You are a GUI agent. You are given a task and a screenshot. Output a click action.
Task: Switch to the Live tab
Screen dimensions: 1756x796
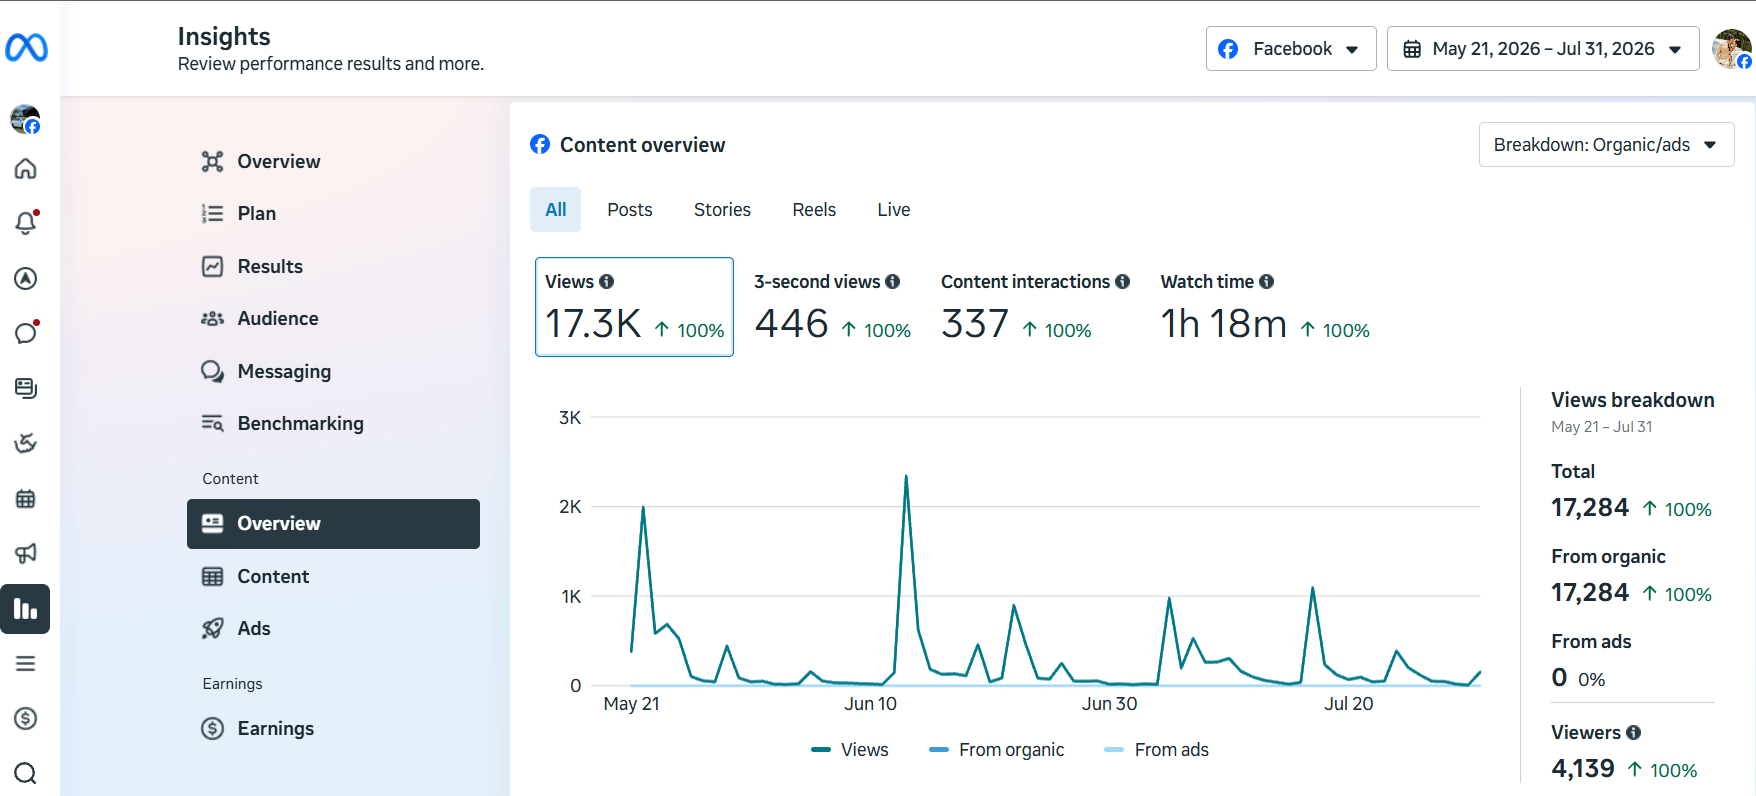894,210
